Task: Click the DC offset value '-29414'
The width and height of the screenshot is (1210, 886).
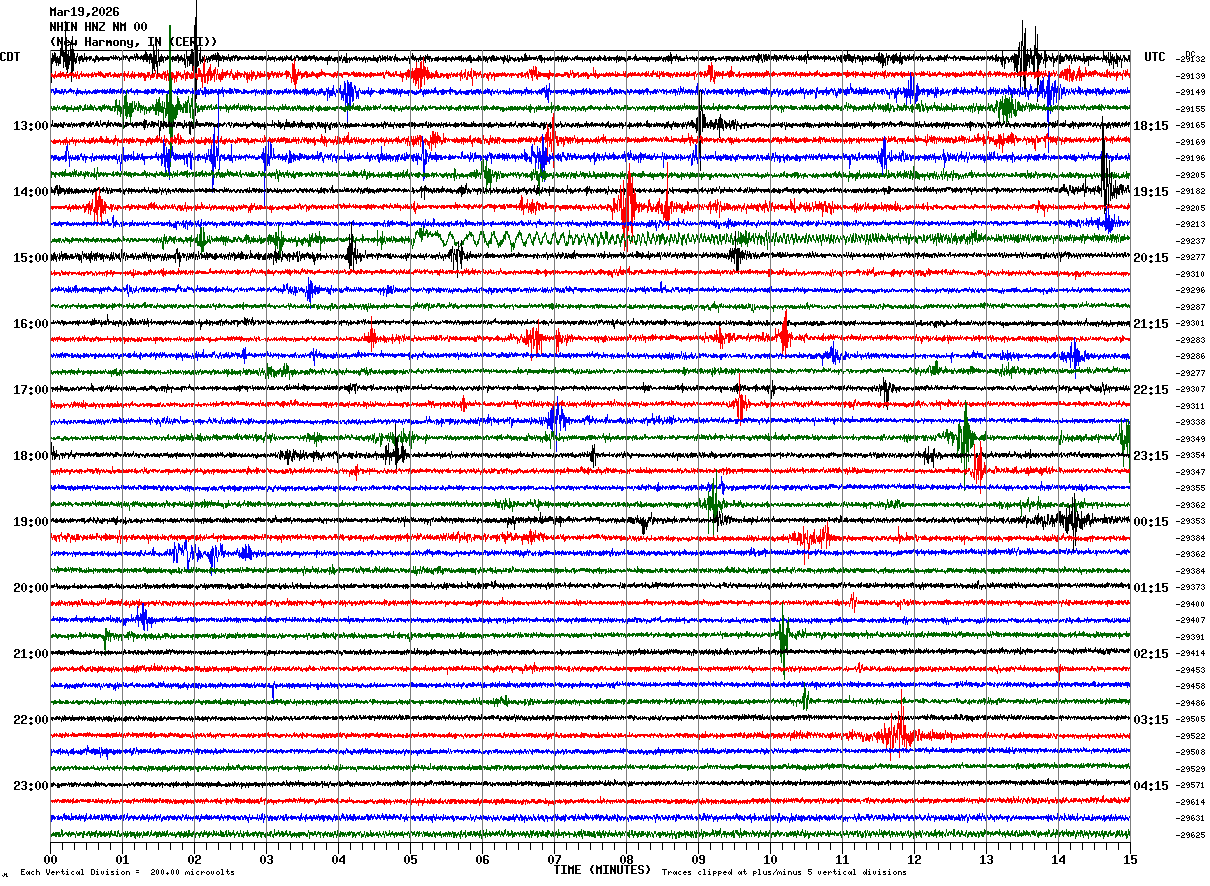Action: pyautogui.click(x=1191, y=654)
